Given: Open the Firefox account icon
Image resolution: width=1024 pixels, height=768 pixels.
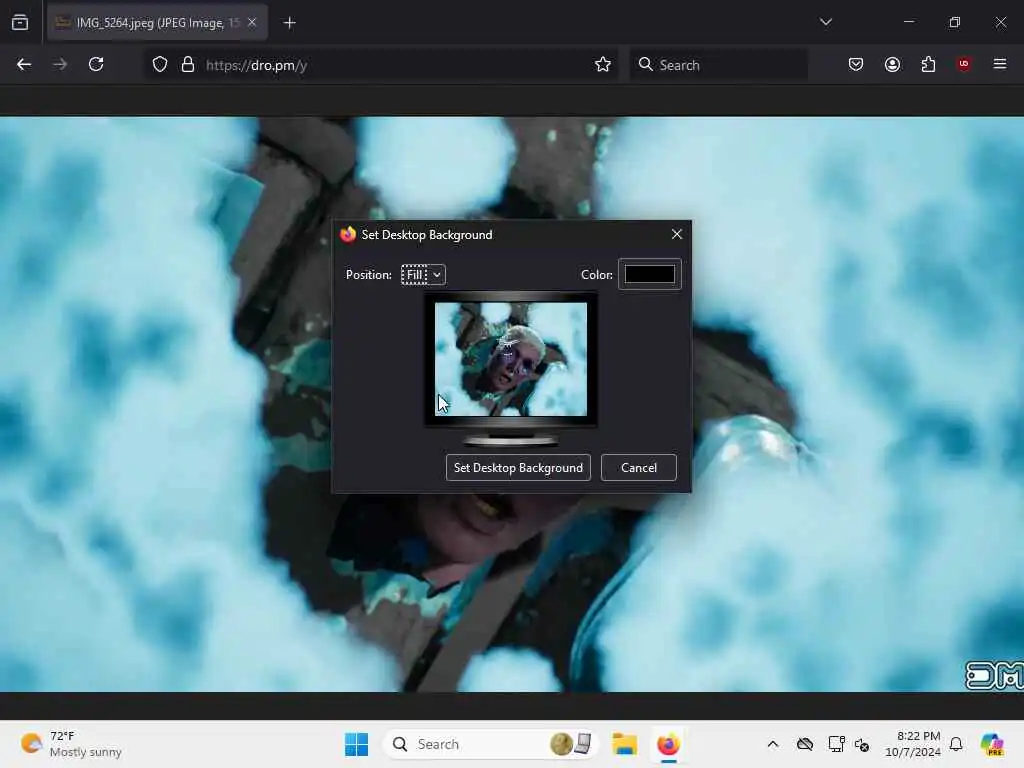Looking at the screenshot, I should 892,64.
